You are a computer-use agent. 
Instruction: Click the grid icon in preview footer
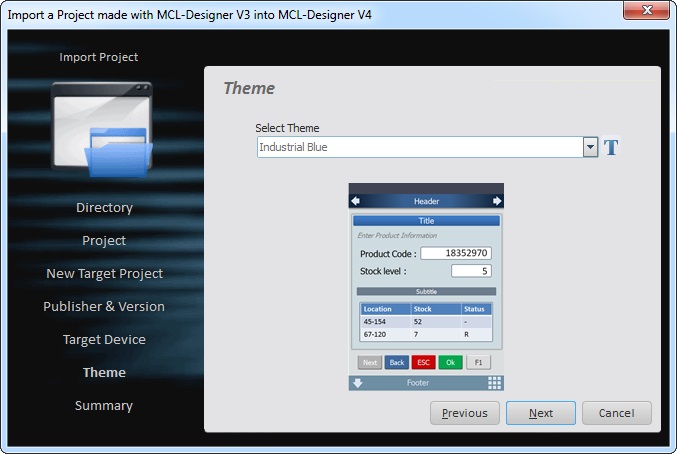click(x=495, y=383)
